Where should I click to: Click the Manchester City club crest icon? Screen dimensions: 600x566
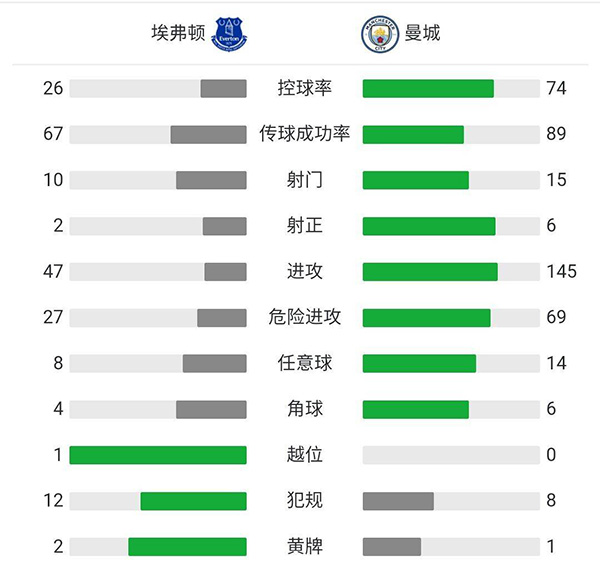pos(378,34)
